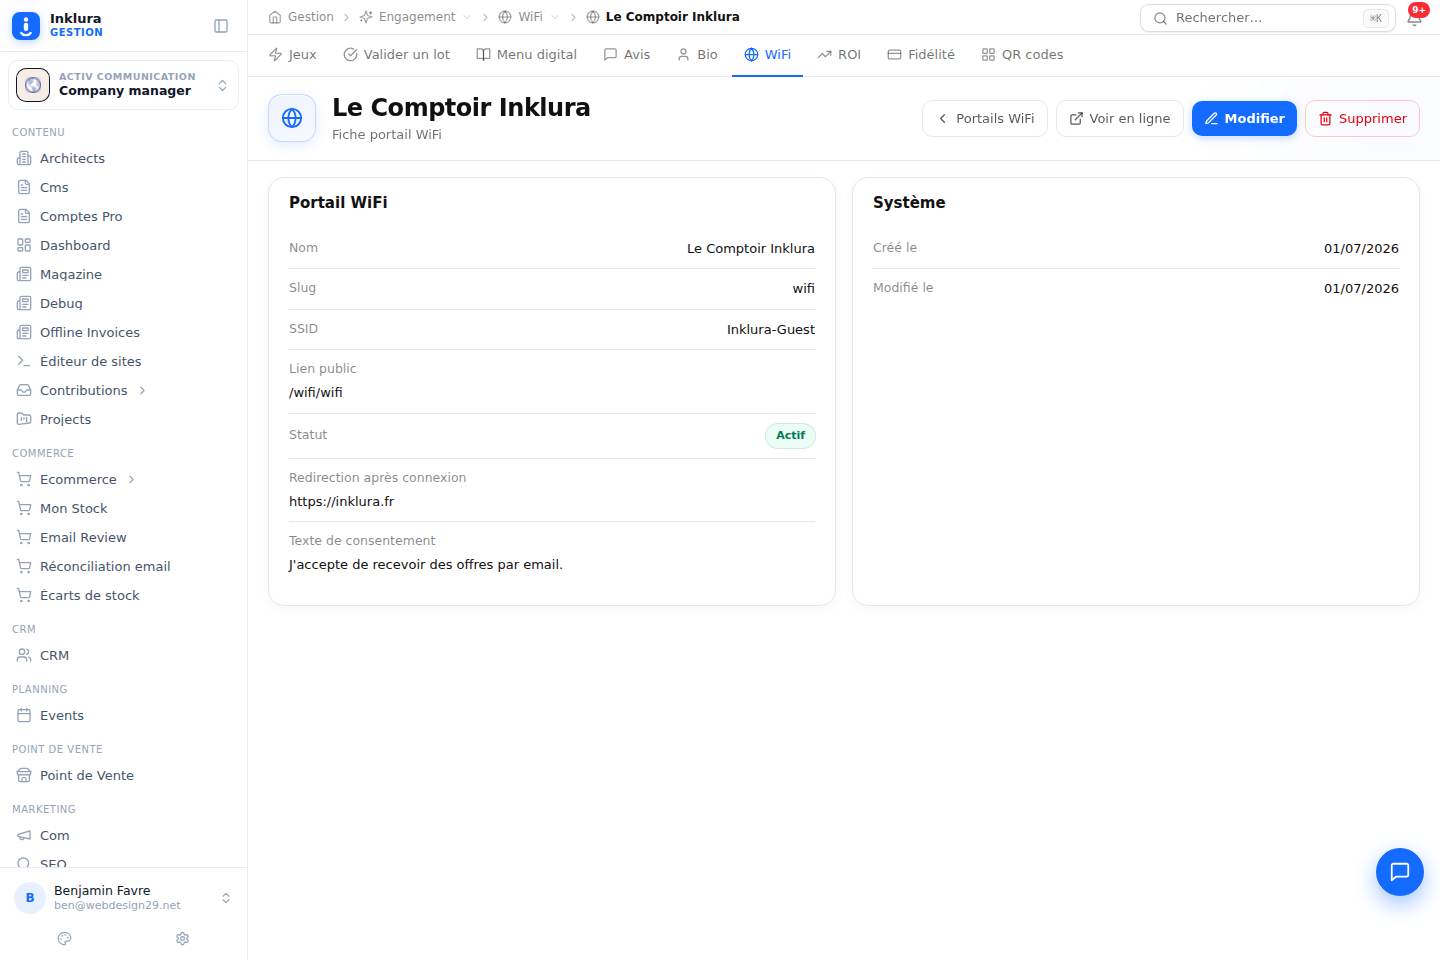This screenshot has width=1440, height=960.
Task: Open the Engagement breadcrumb dropdown chevron
Action: coord(467,17)
